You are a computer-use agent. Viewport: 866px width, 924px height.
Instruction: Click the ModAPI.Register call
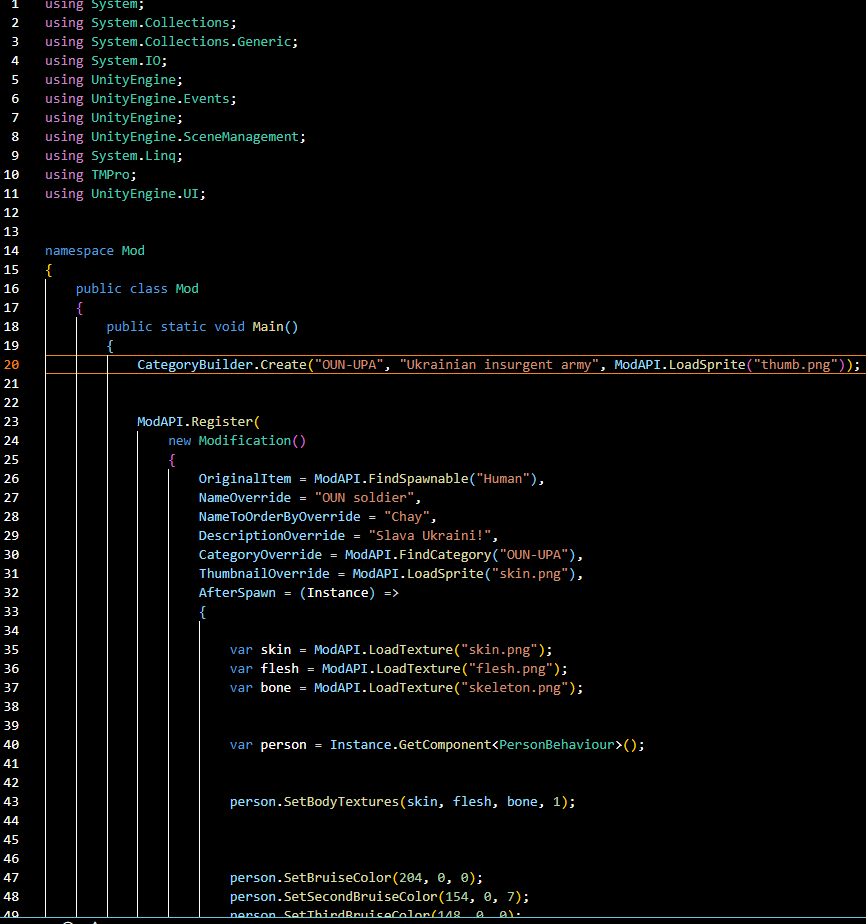pyautogui.click(x=194, y=422)
